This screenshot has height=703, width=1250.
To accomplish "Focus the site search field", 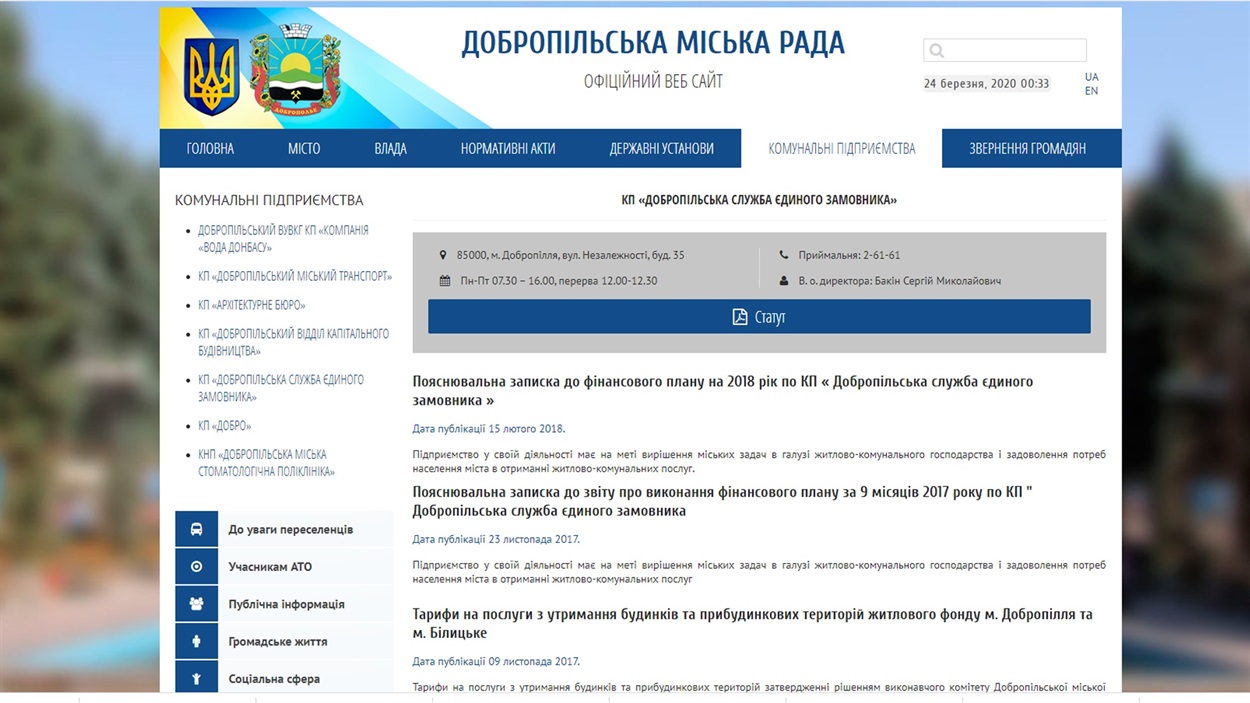I will [1005, 50].
